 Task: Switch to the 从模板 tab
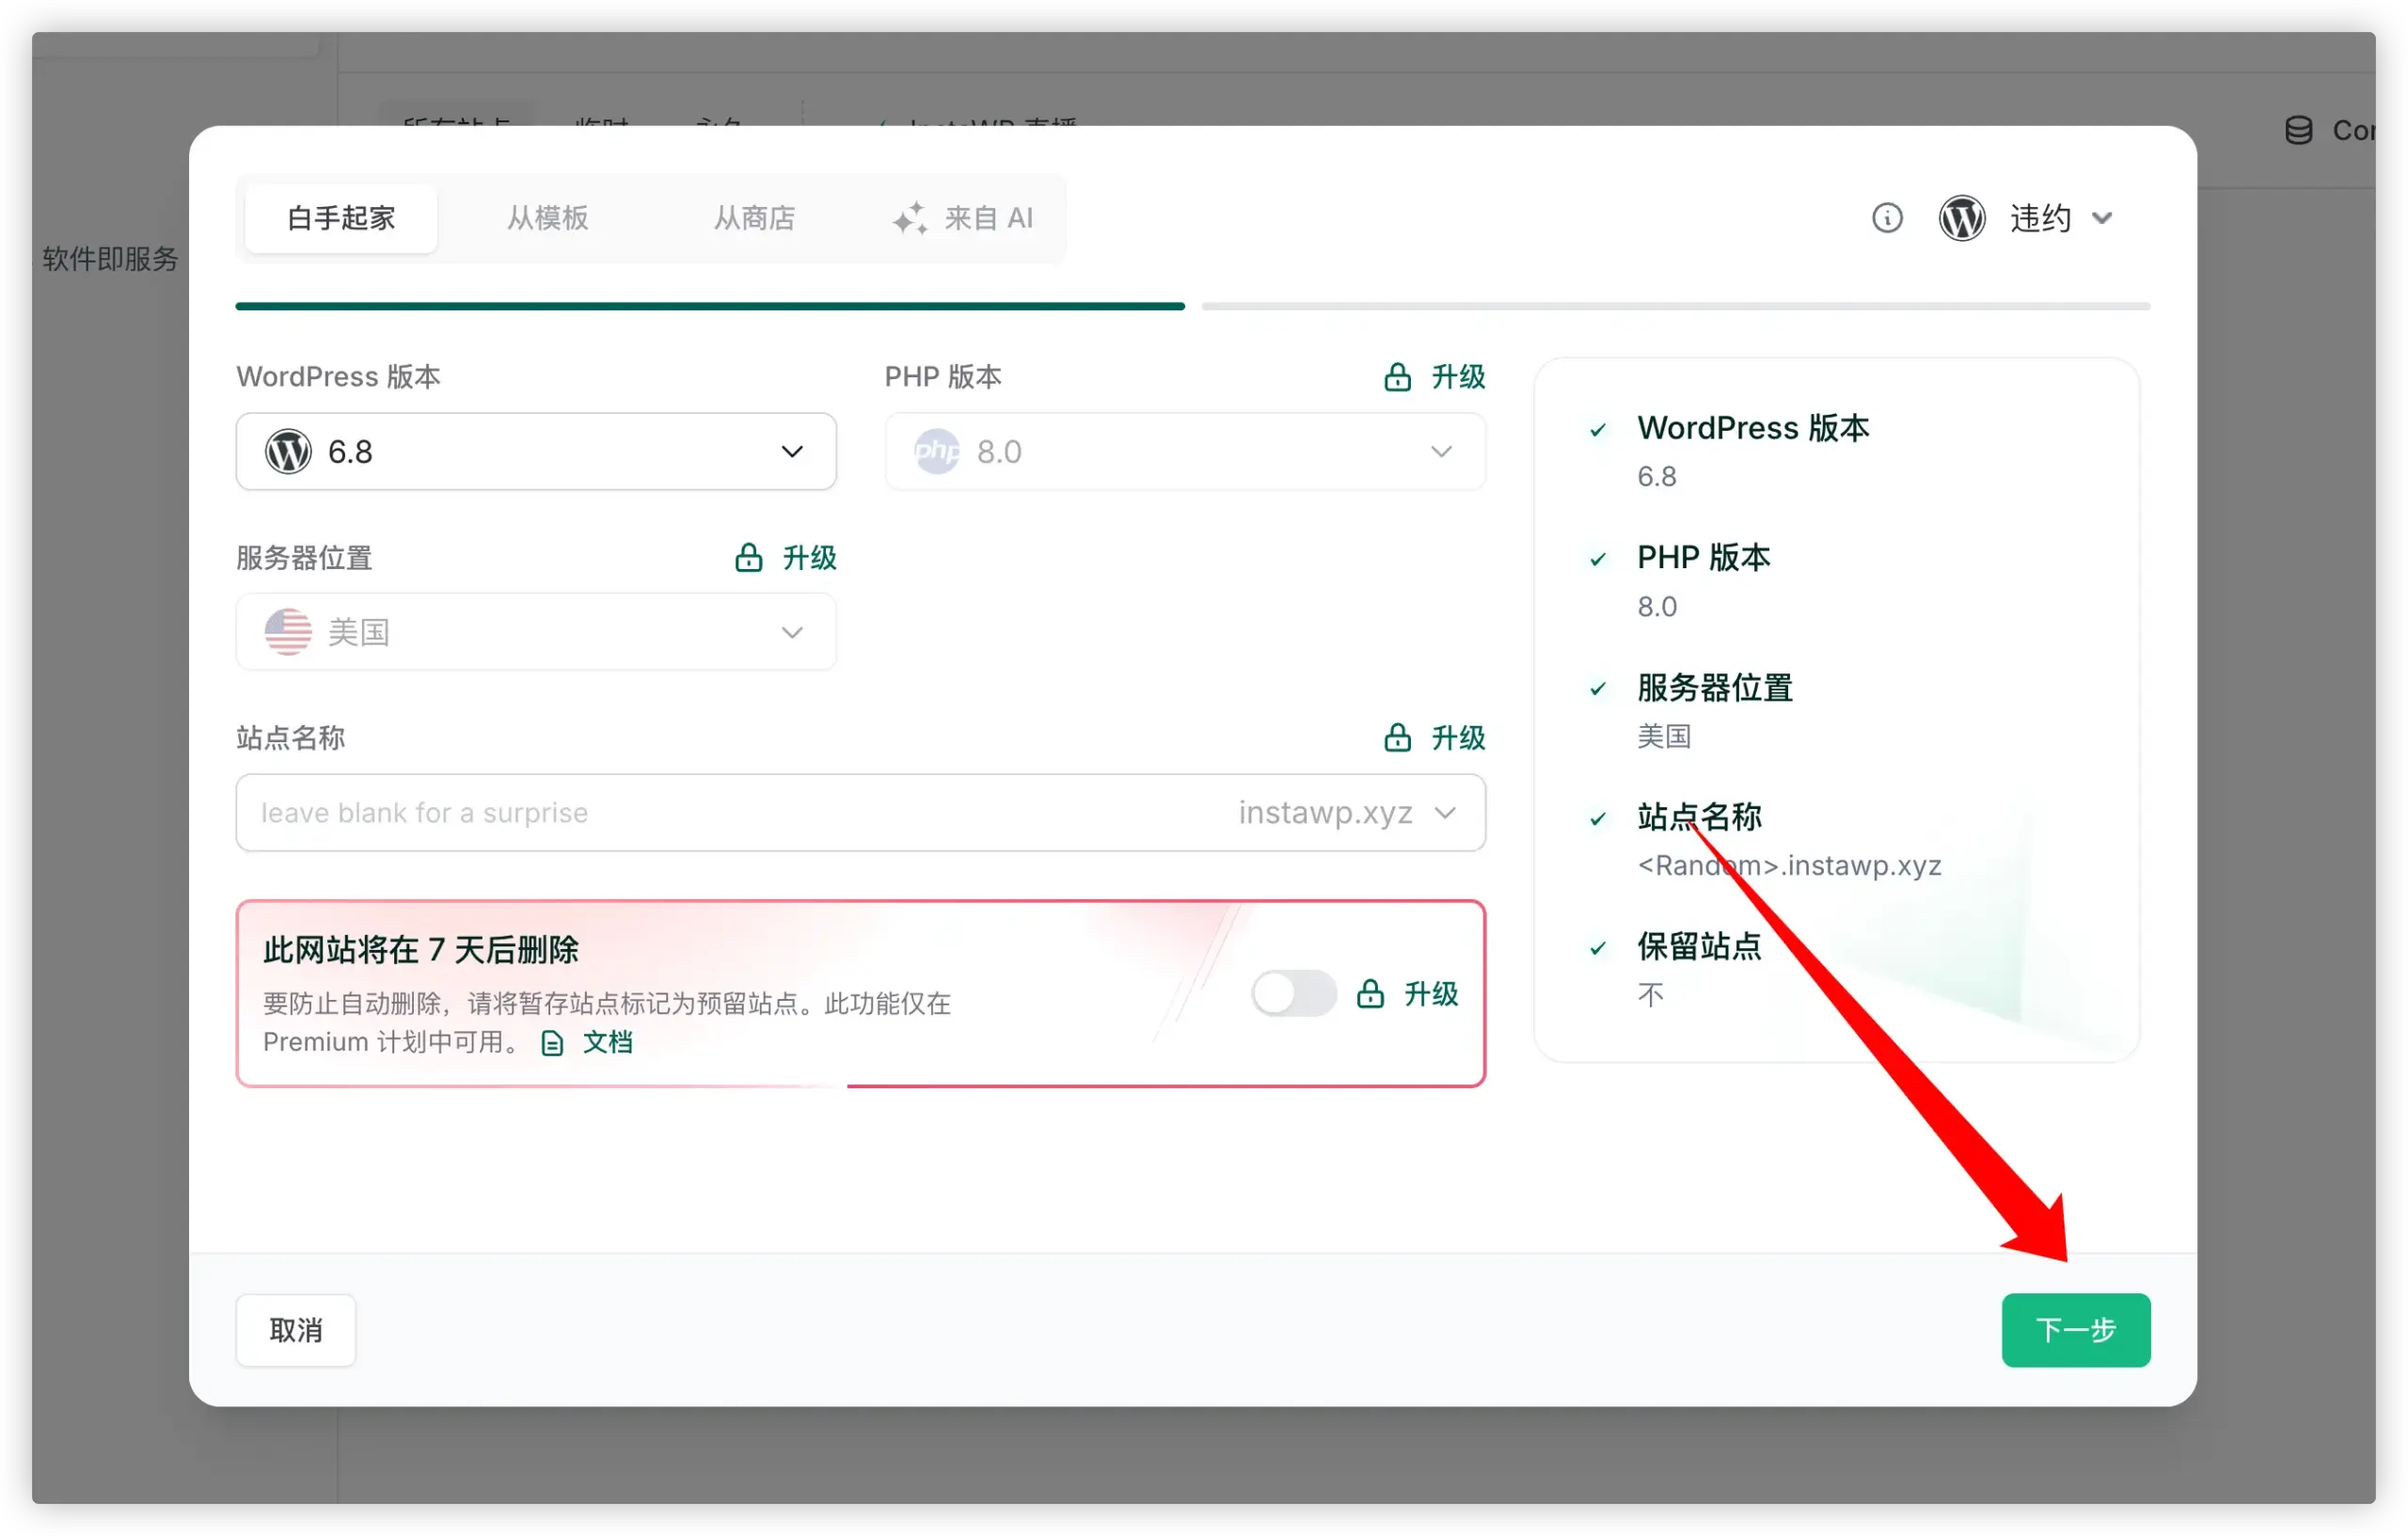coord(547,218)
